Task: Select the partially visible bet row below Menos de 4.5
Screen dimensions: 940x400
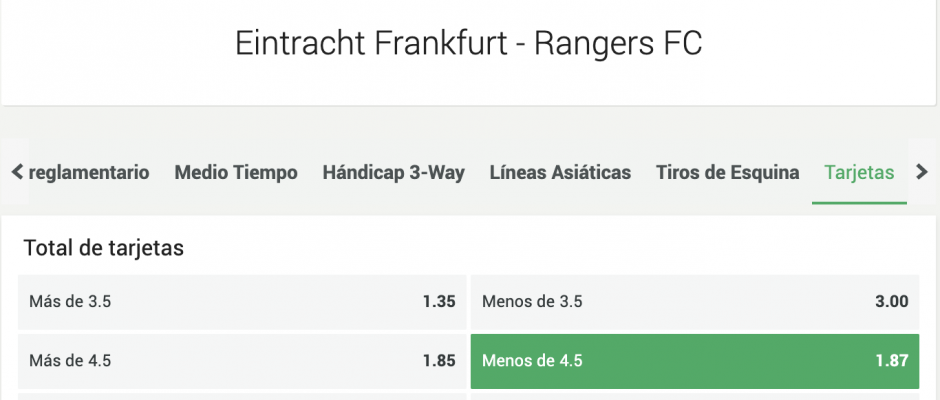Action: (x=695, y=396)
